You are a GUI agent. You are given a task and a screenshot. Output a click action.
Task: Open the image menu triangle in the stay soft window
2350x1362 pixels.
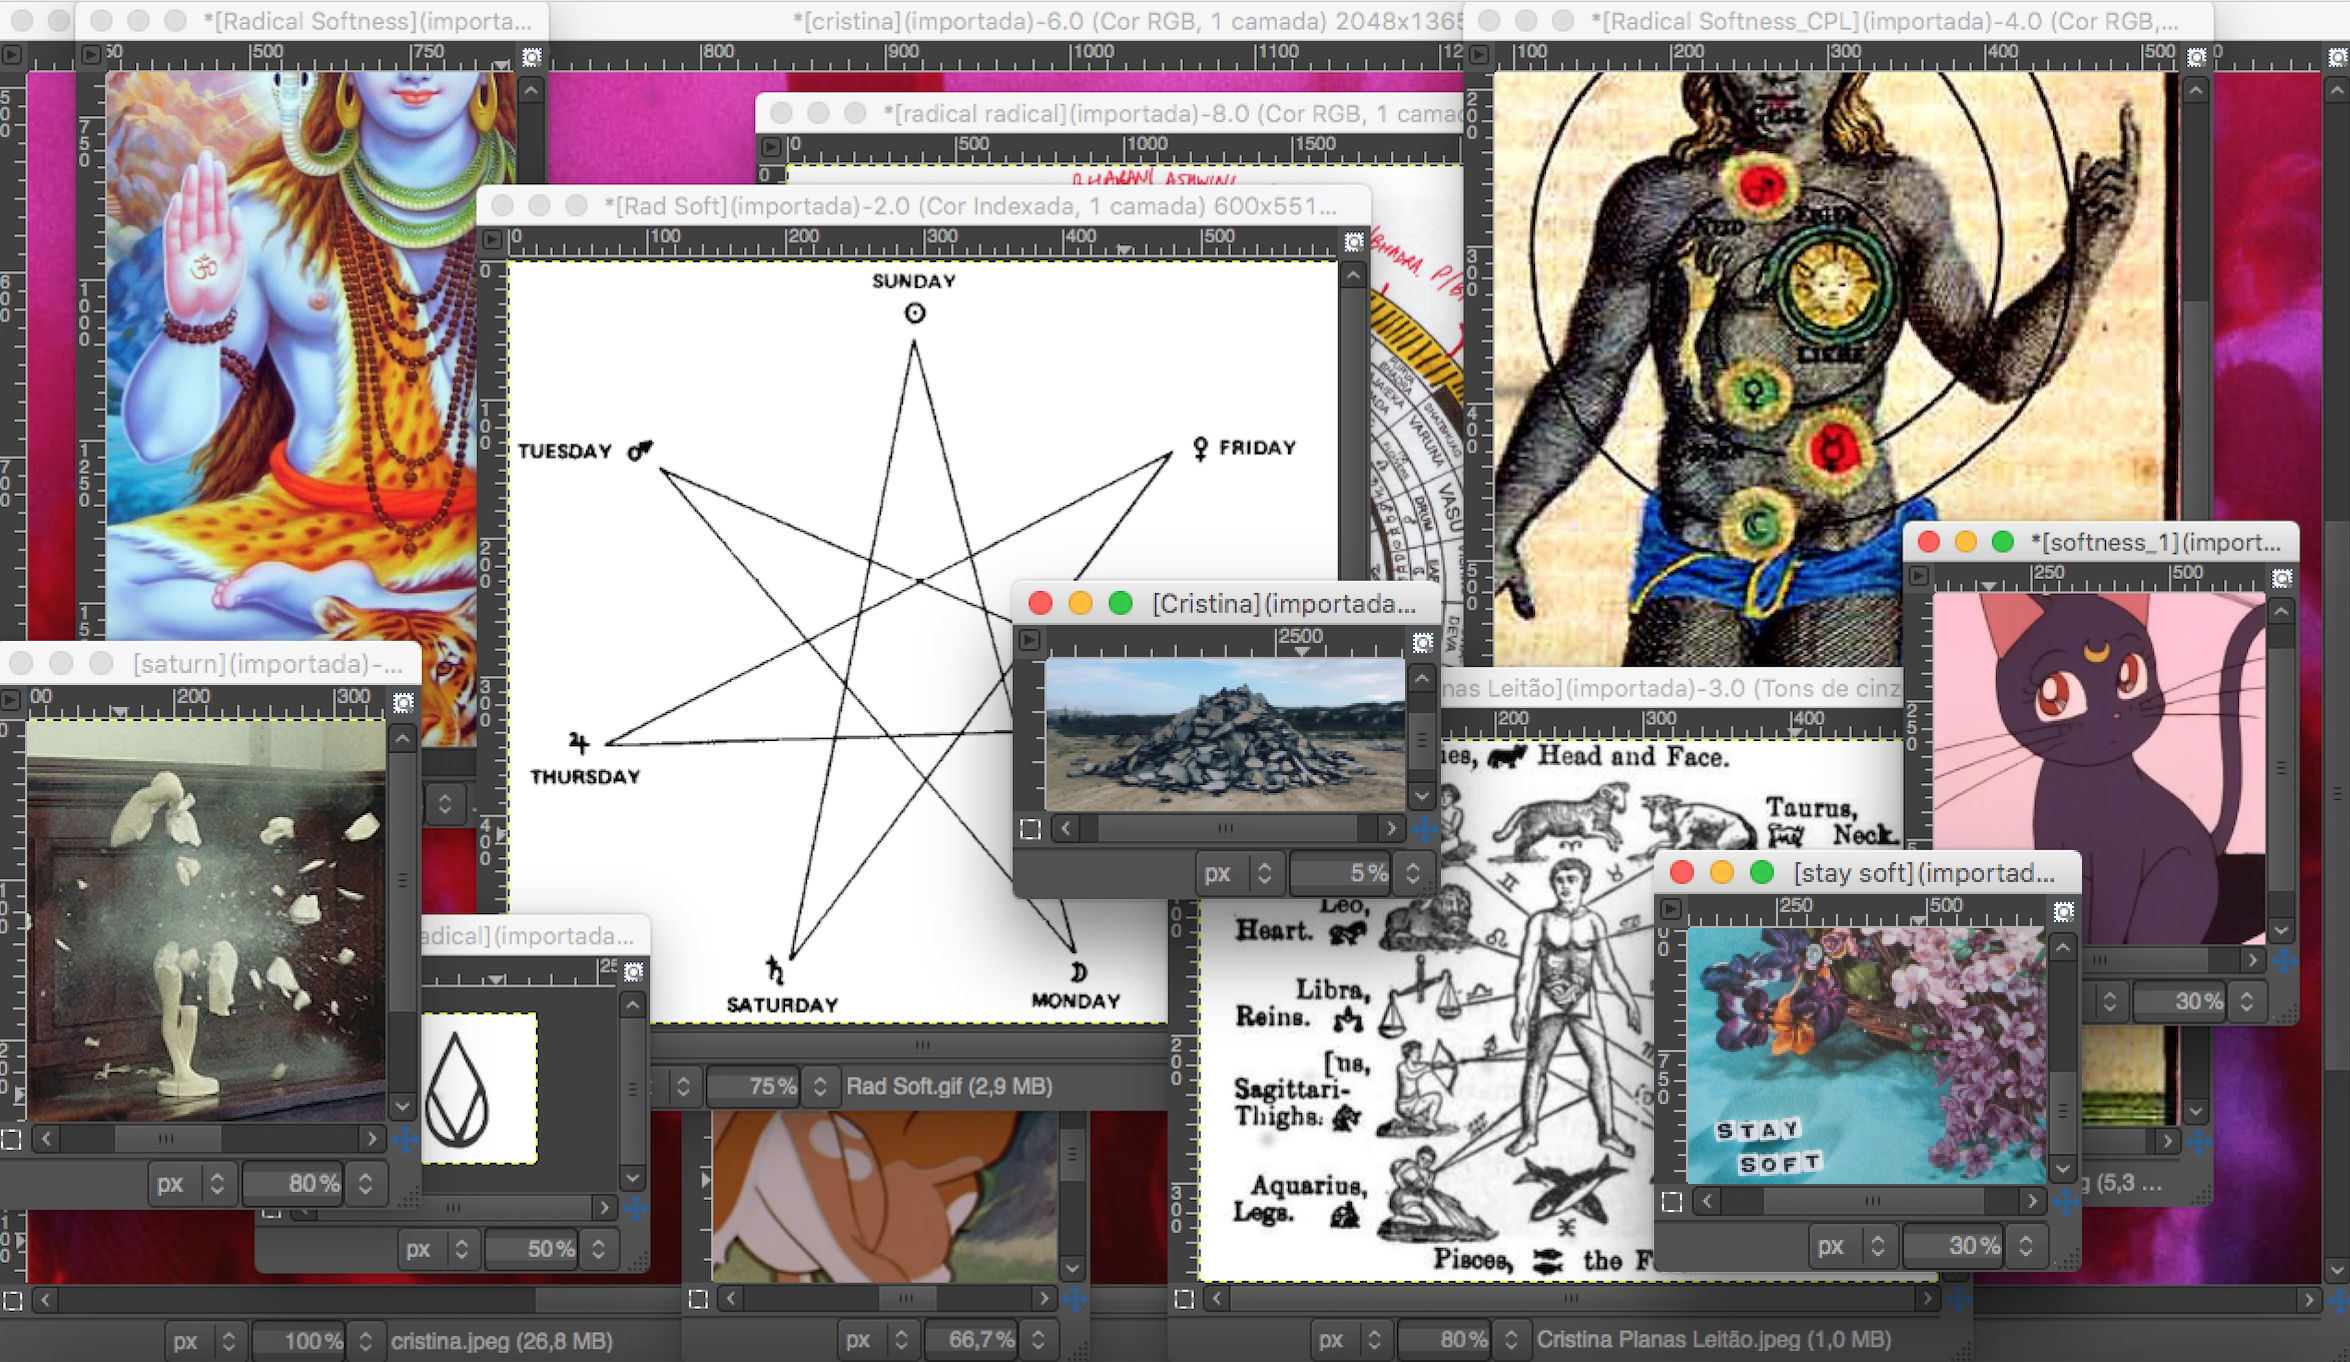coord(1670,909)
